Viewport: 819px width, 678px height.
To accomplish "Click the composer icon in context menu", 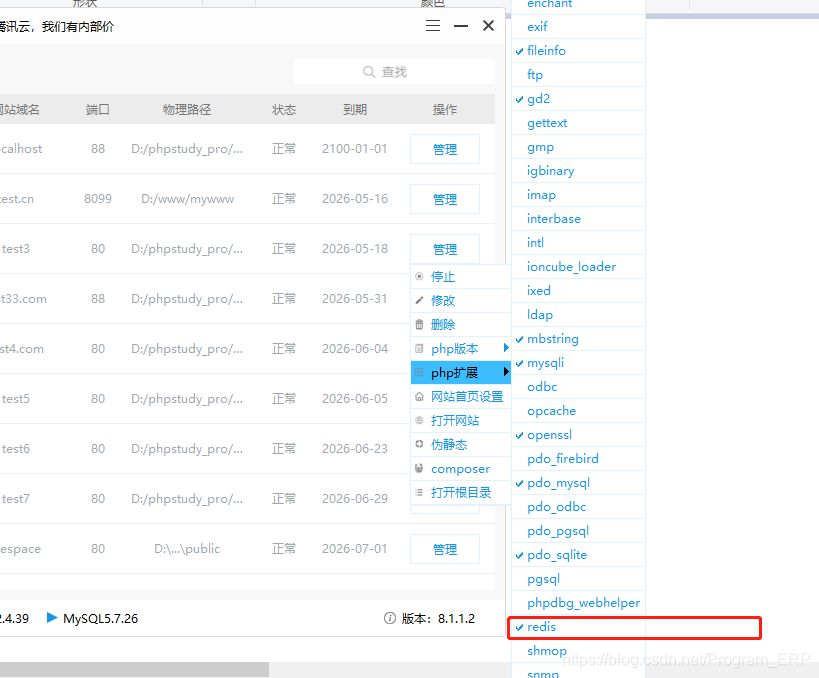I will tap(419, 469).
